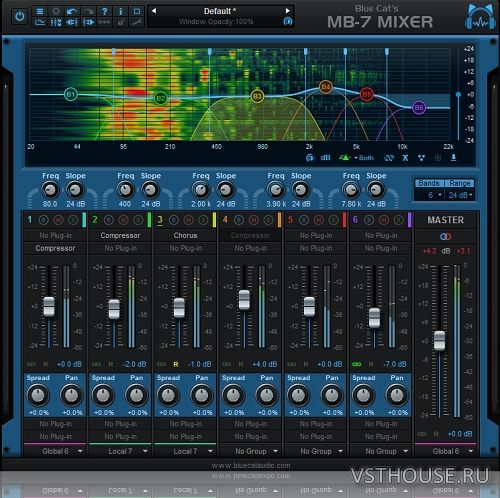Solo band 1 with S button
500x498 pixels.
click(73, 220)
